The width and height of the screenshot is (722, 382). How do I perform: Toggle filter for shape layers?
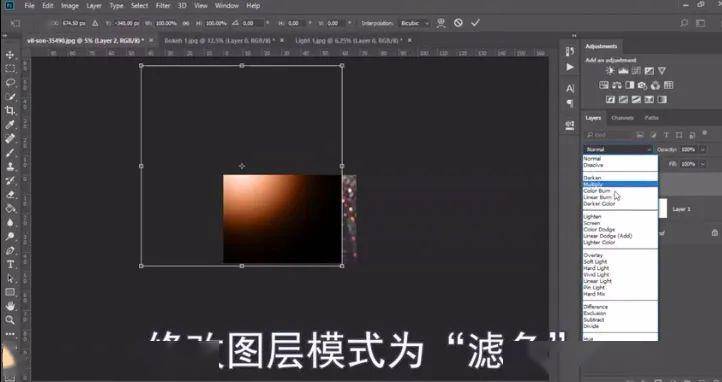pos(679,135)
